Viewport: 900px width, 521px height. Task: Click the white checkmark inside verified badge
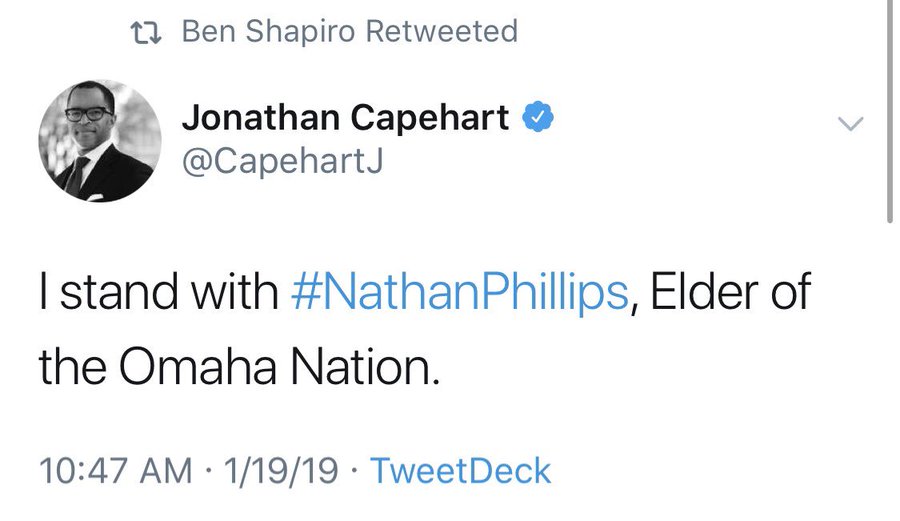pyautogui.click(x=538, y=116)
